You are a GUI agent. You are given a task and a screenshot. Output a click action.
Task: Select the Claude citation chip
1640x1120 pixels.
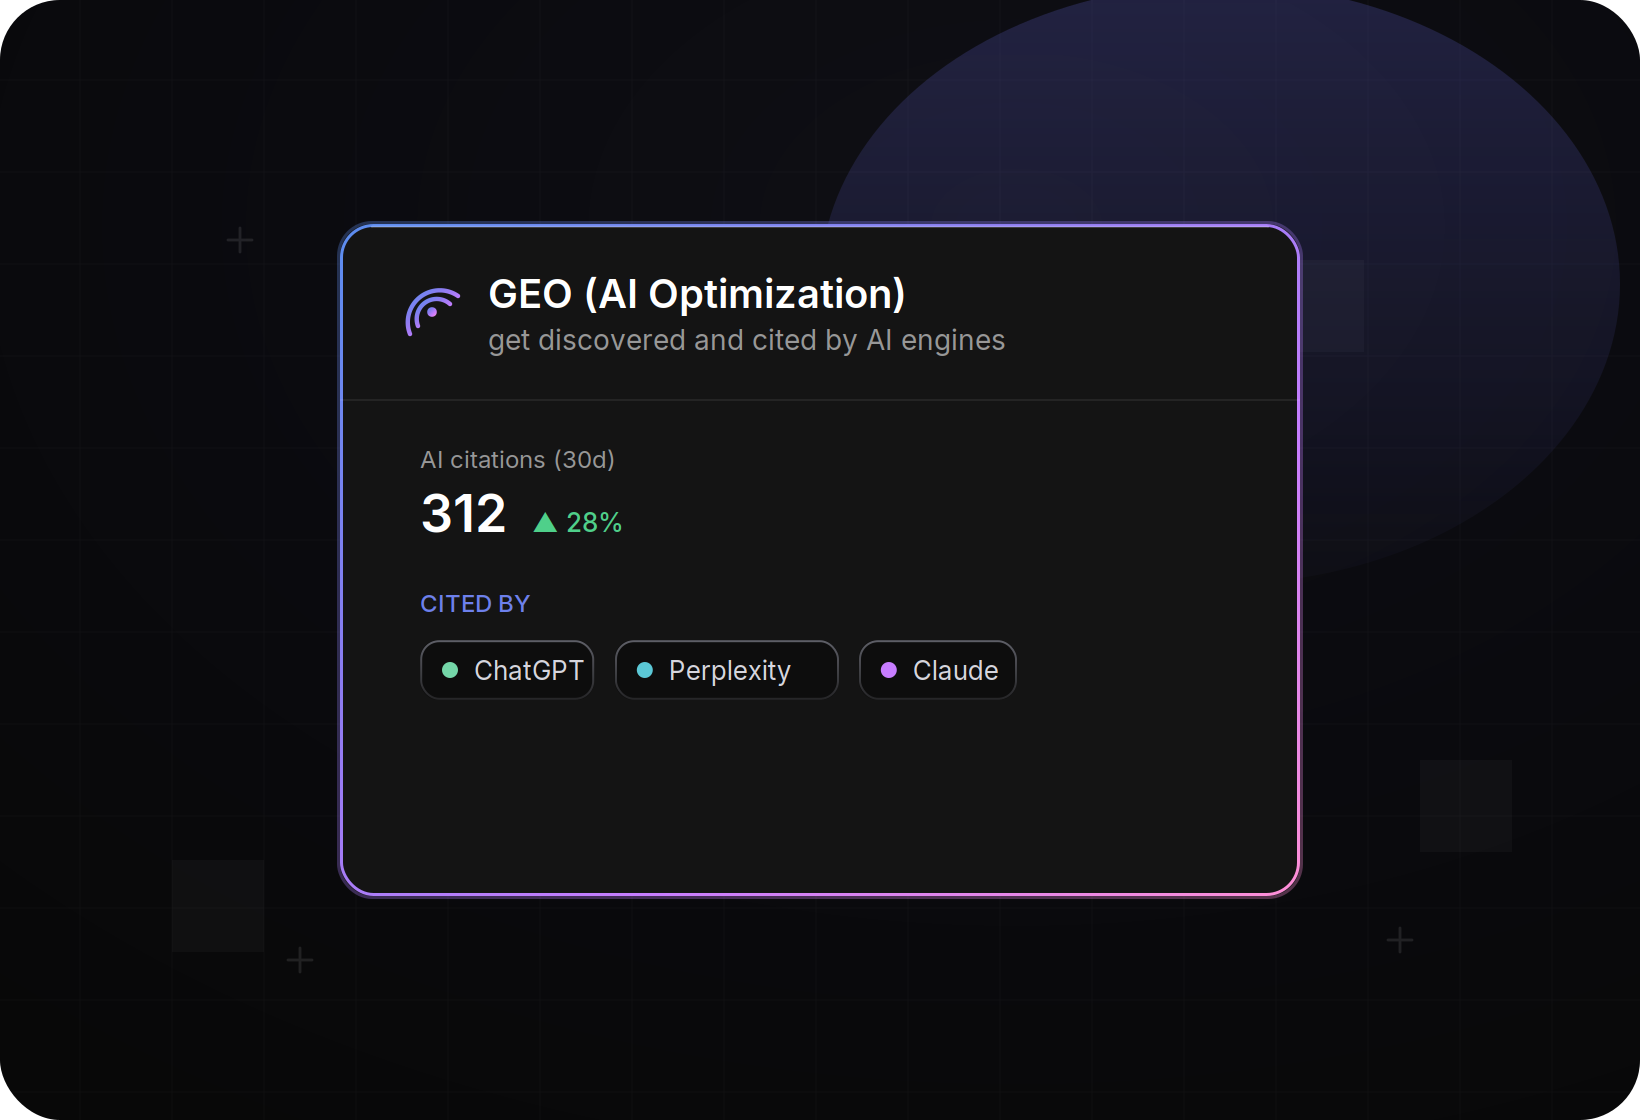pos(938,670)
